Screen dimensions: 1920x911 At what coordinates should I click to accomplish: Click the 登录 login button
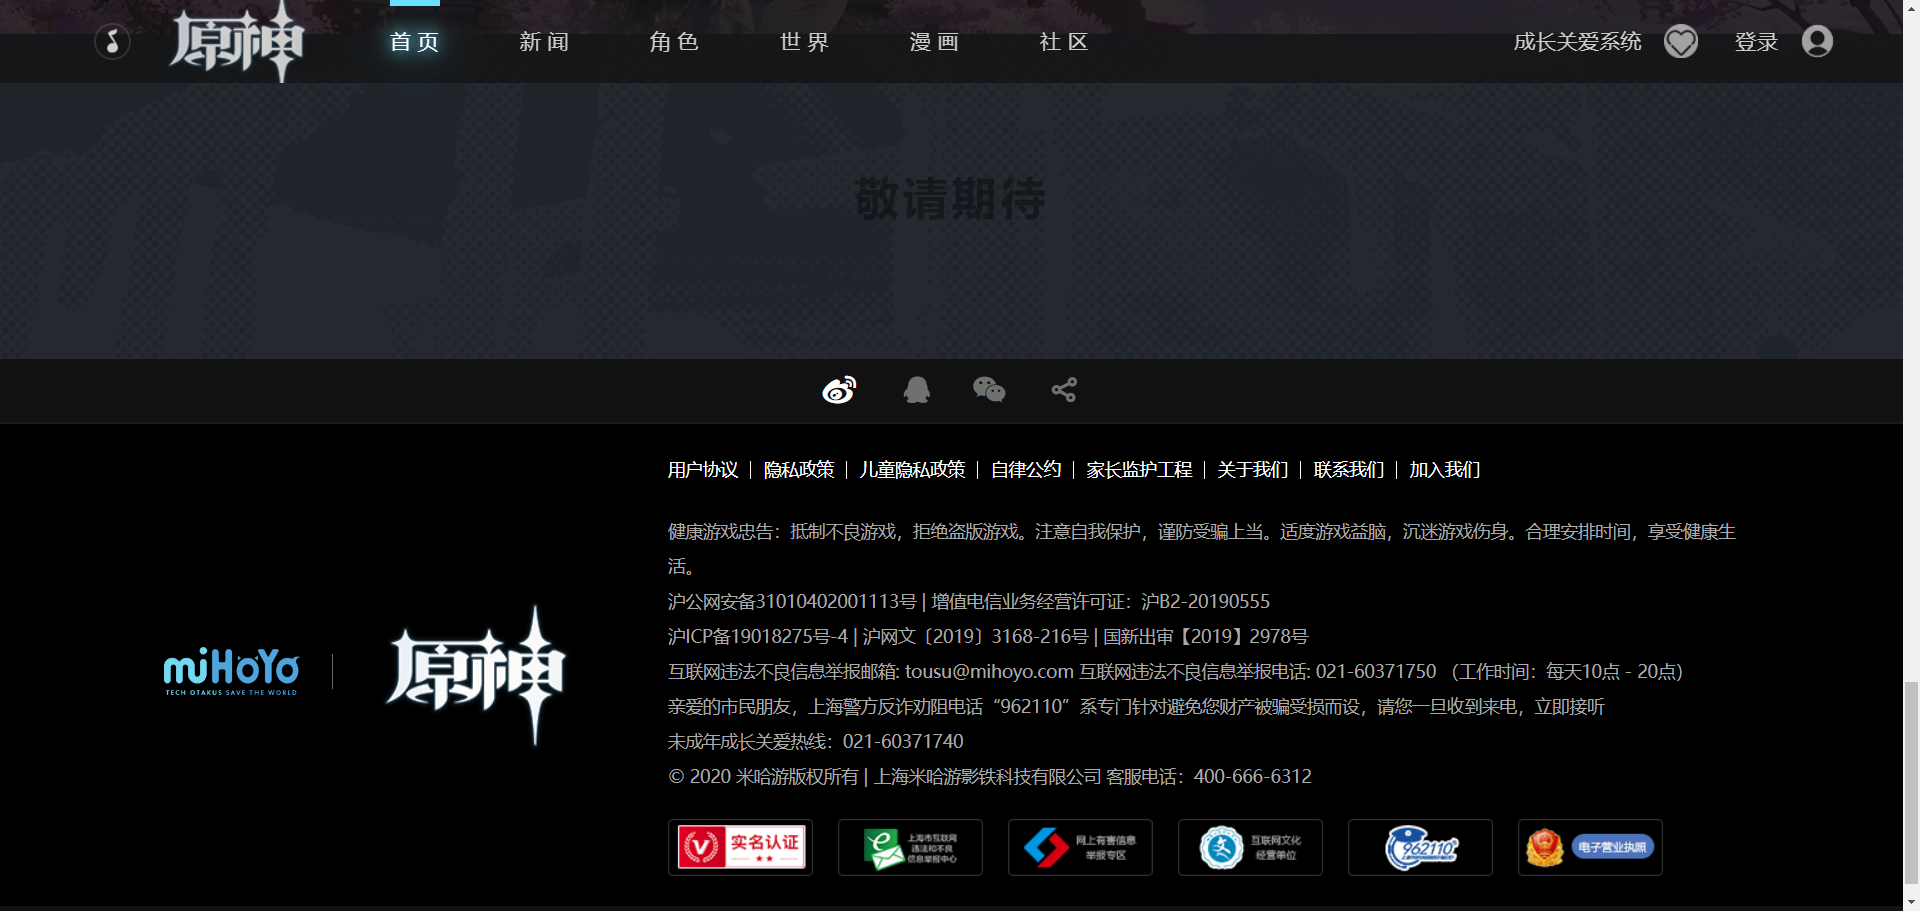pos(1756,42)
